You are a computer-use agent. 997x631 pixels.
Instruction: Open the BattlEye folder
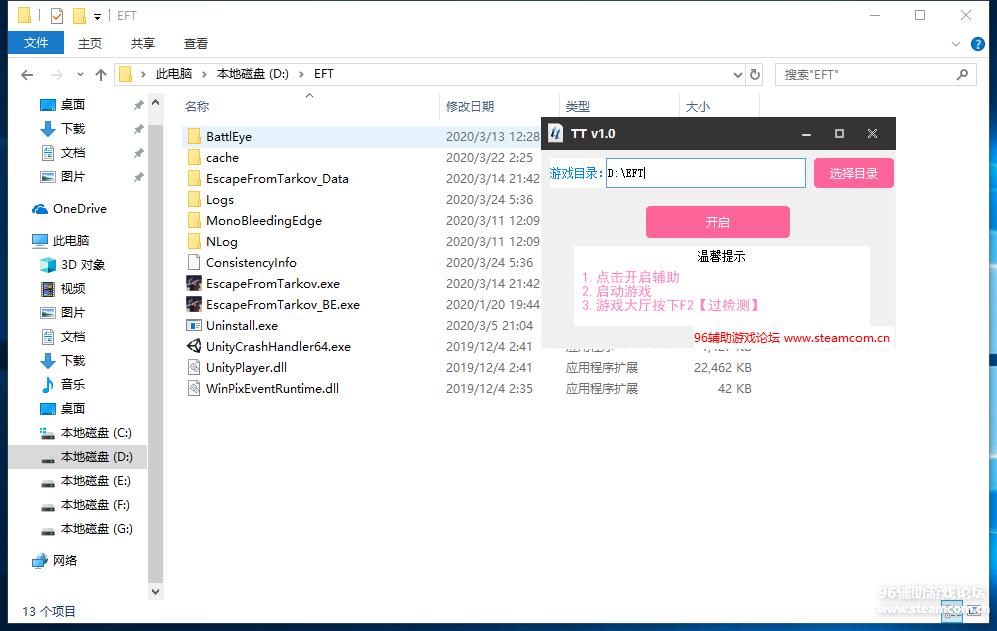(x=228, y=137)
